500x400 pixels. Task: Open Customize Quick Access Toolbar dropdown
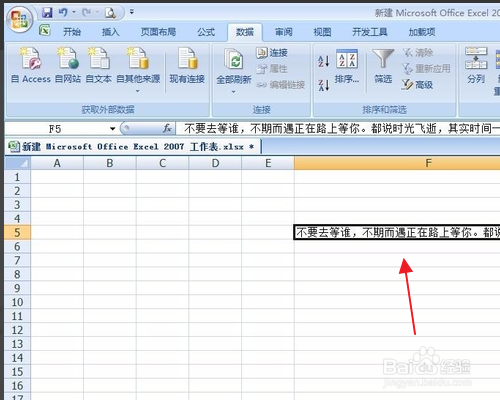pos(132,12)
